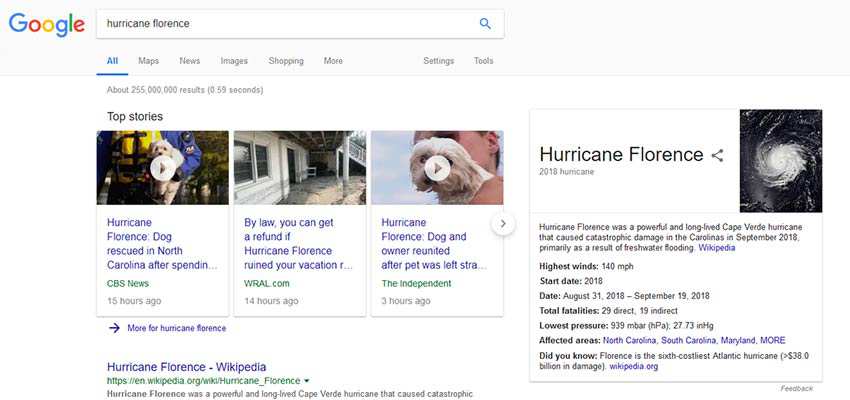This screenshot has width=850, height=400.
Task: Open the Tools search filter options
Action: (483, 61)
